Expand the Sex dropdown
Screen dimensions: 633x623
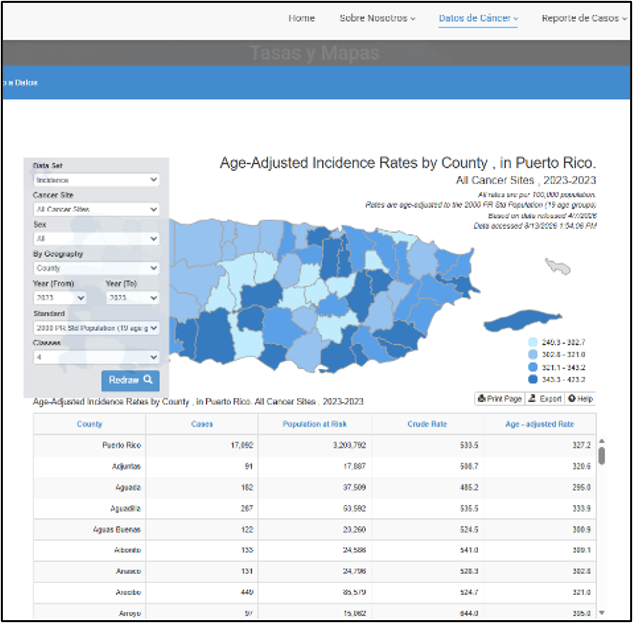coord(96,239)
